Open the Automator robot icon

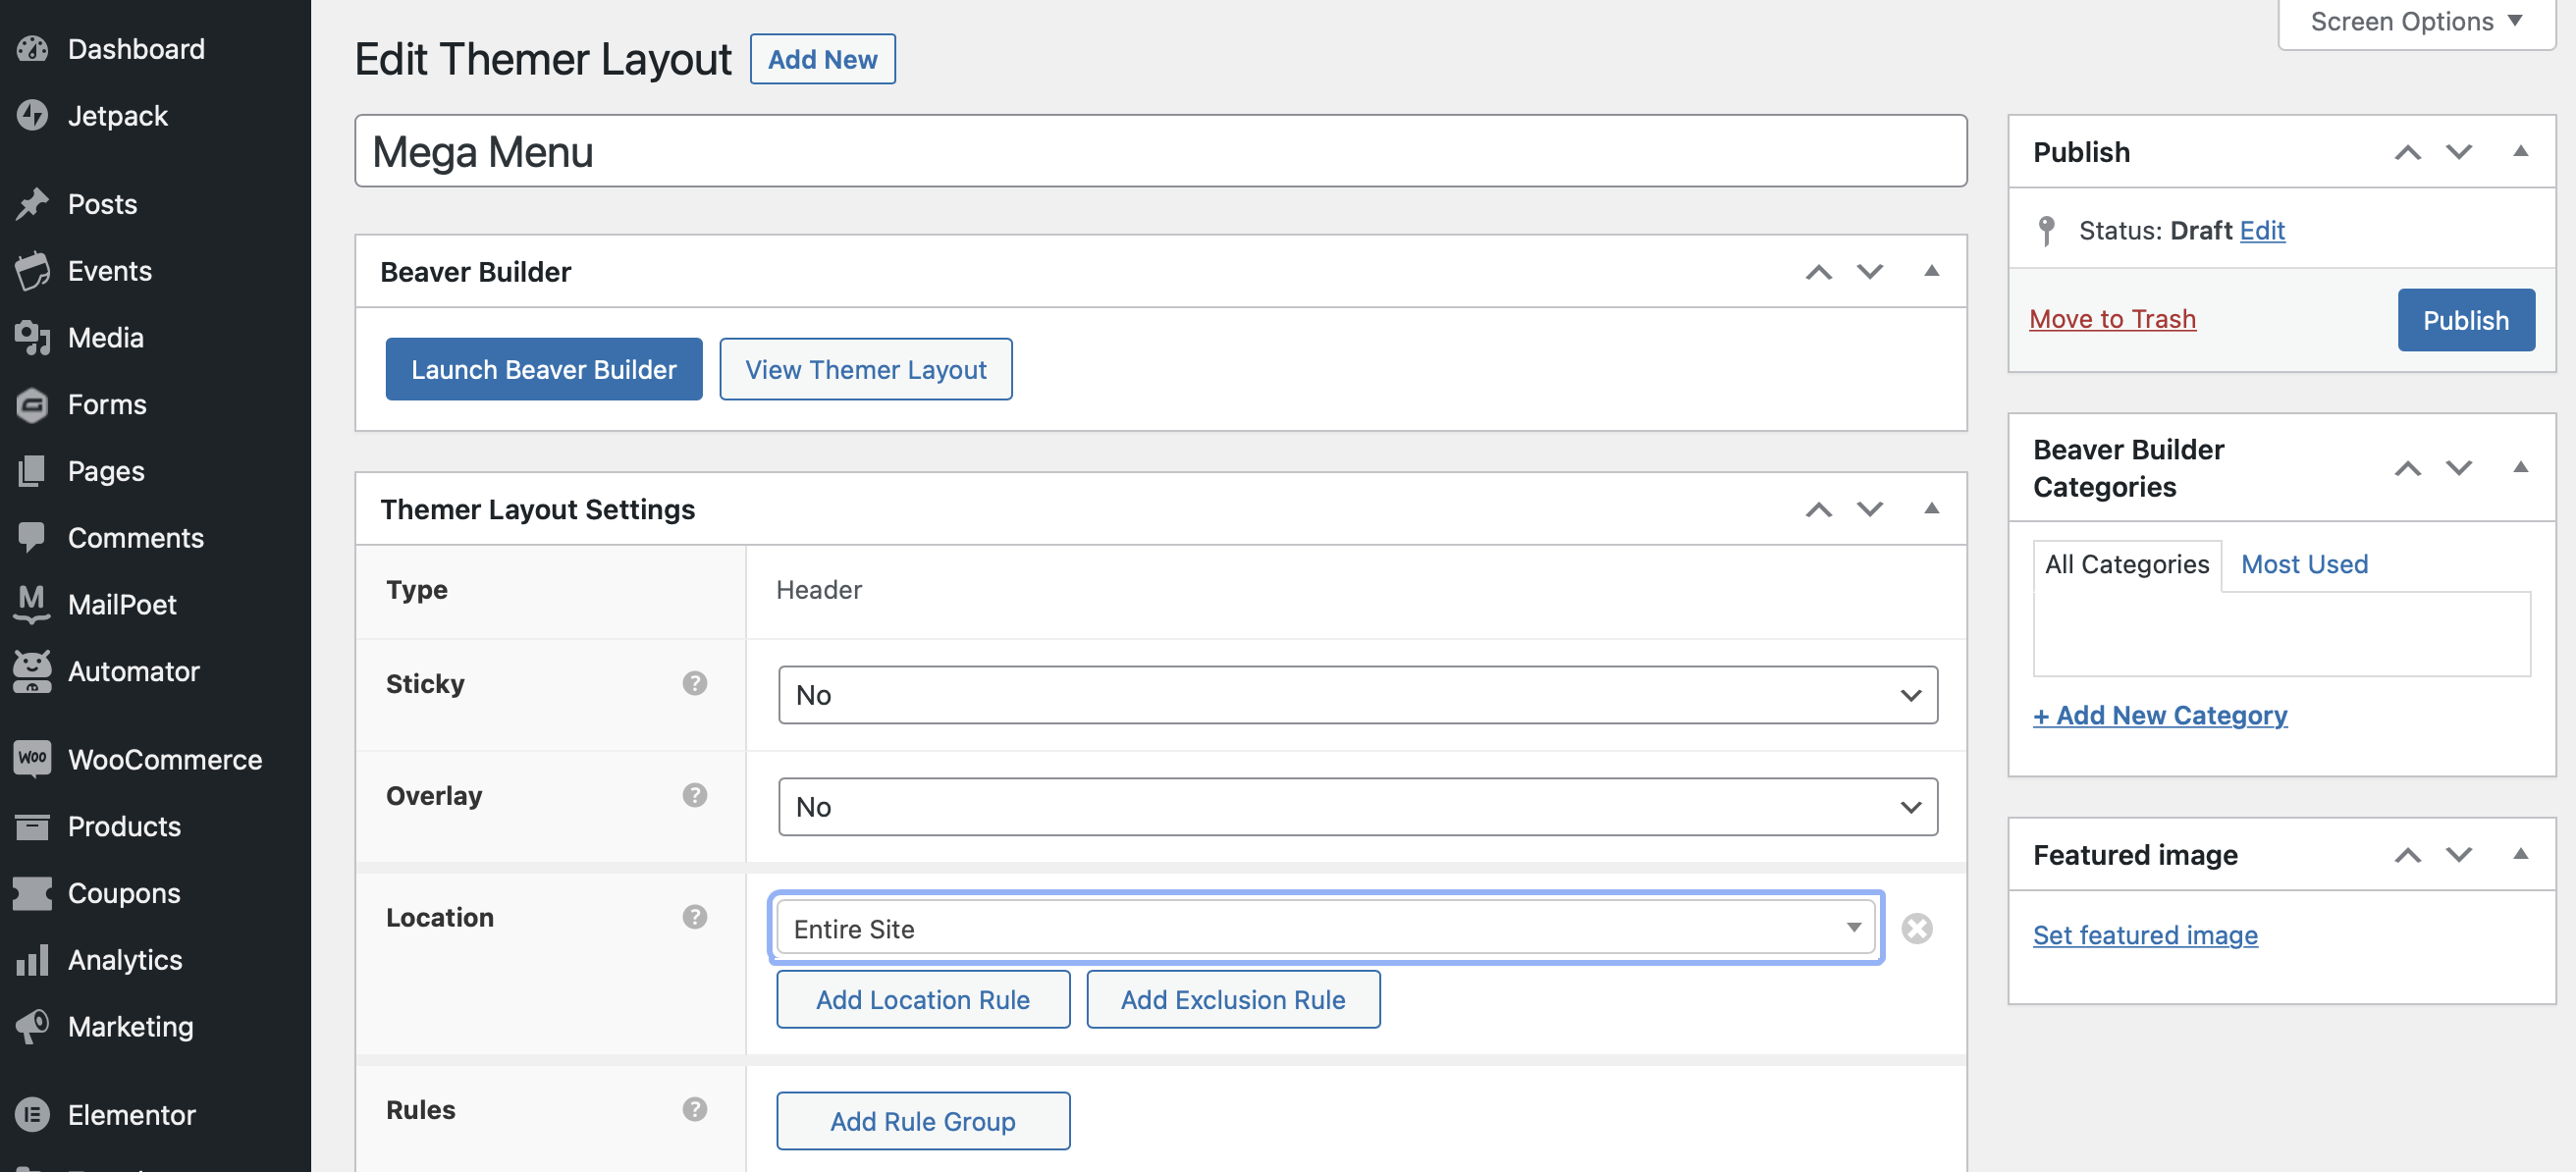click(x=32, y=670)
